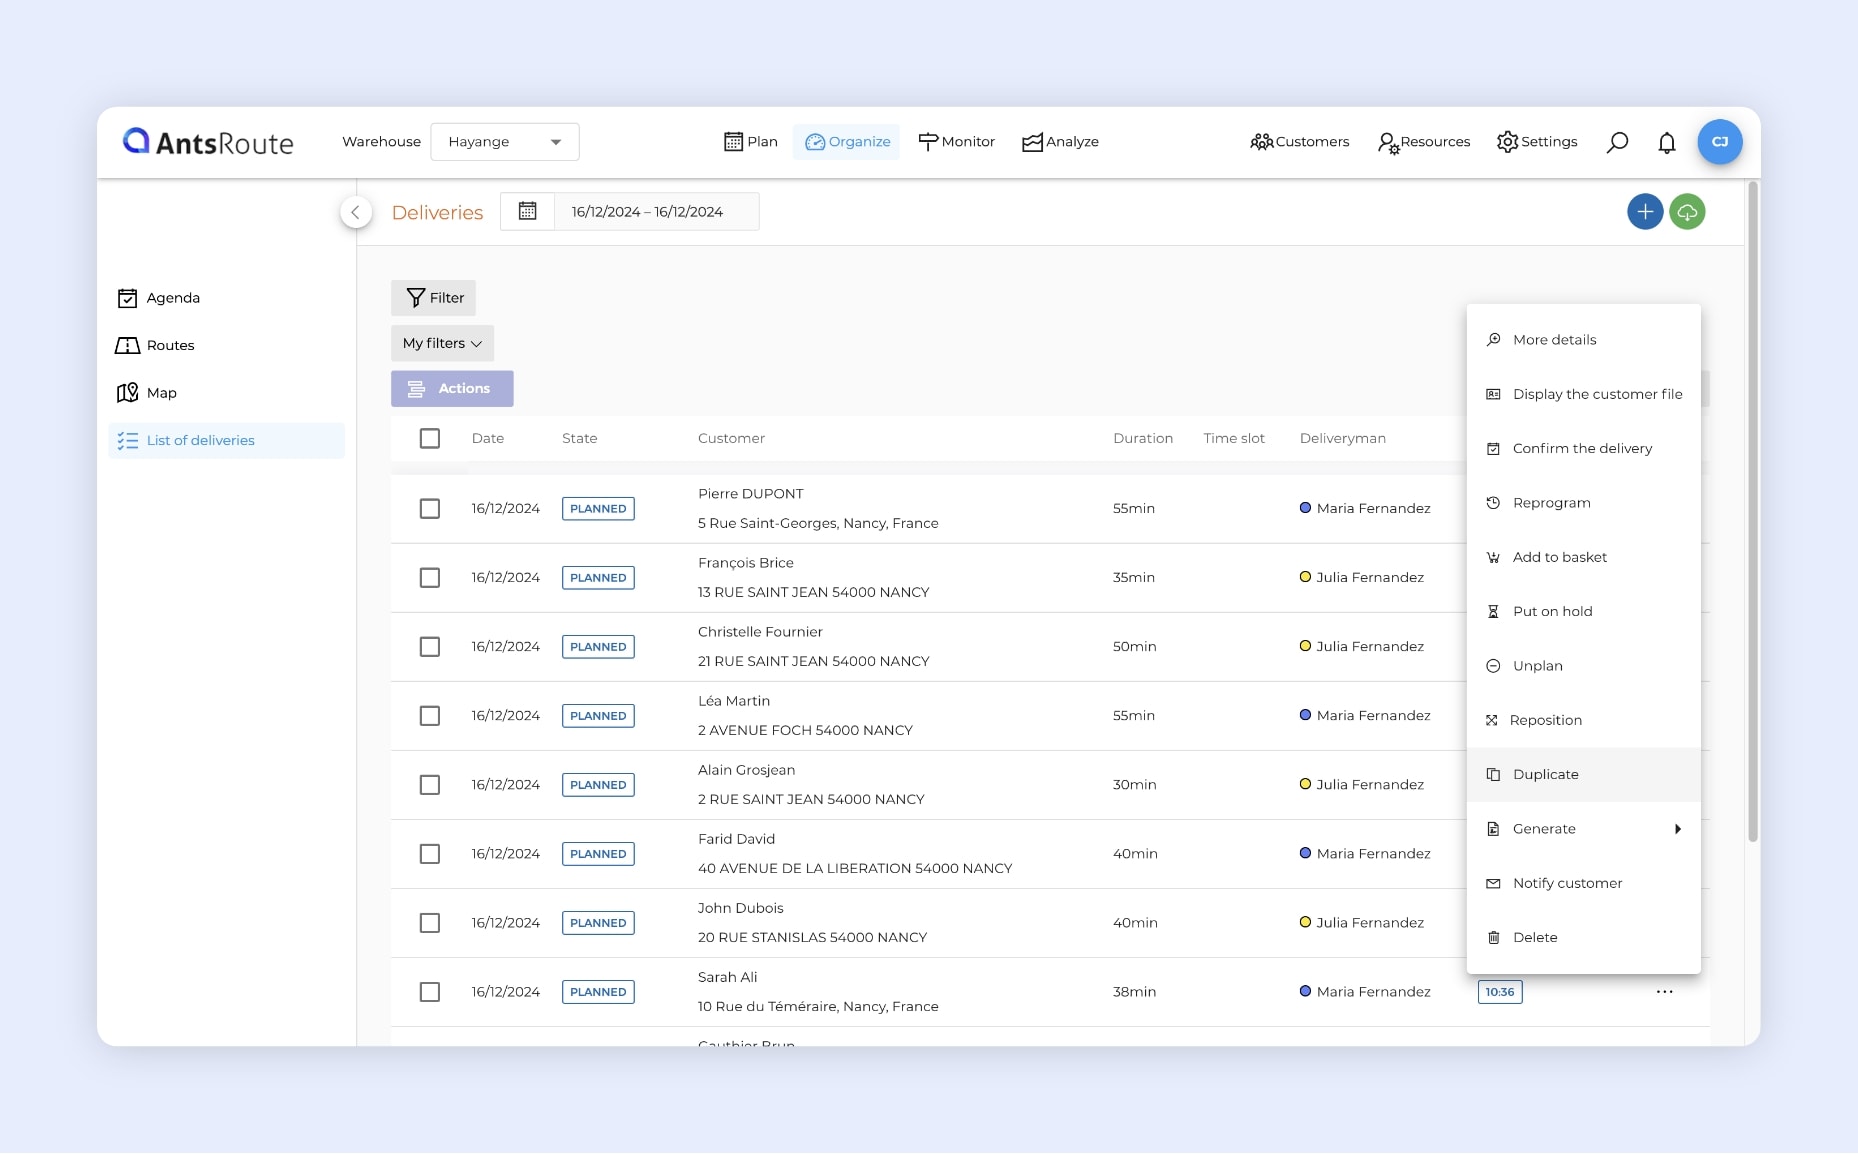This screenshot has height=1154, width=1858.
Task: Click the Filter button
Action: click(434, 298)
